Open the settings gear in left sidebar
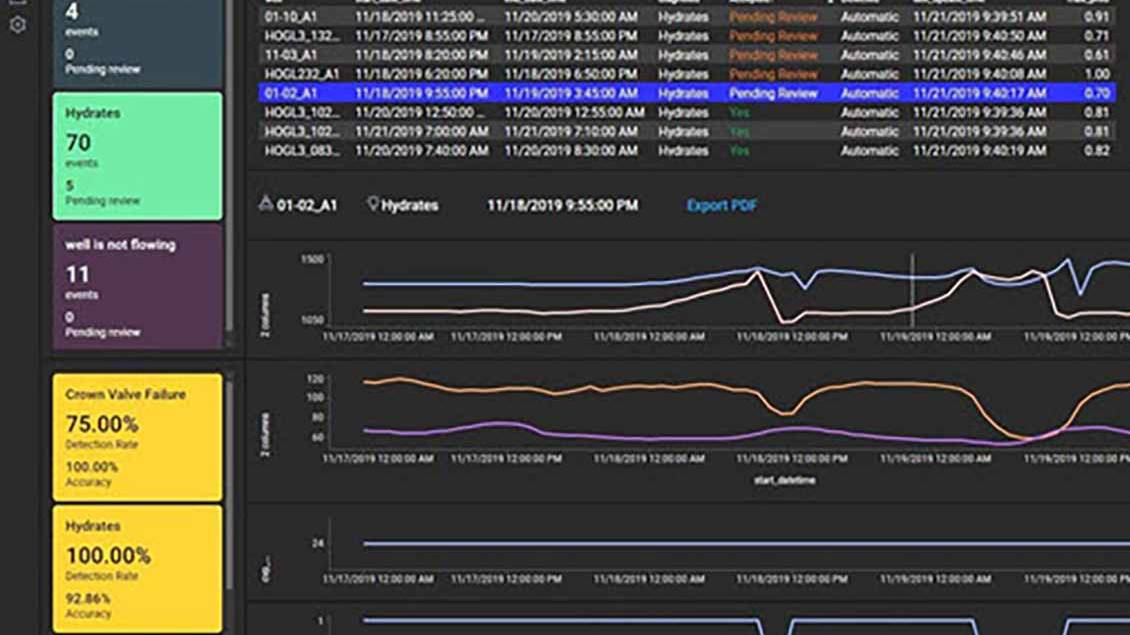 (18, 25)
